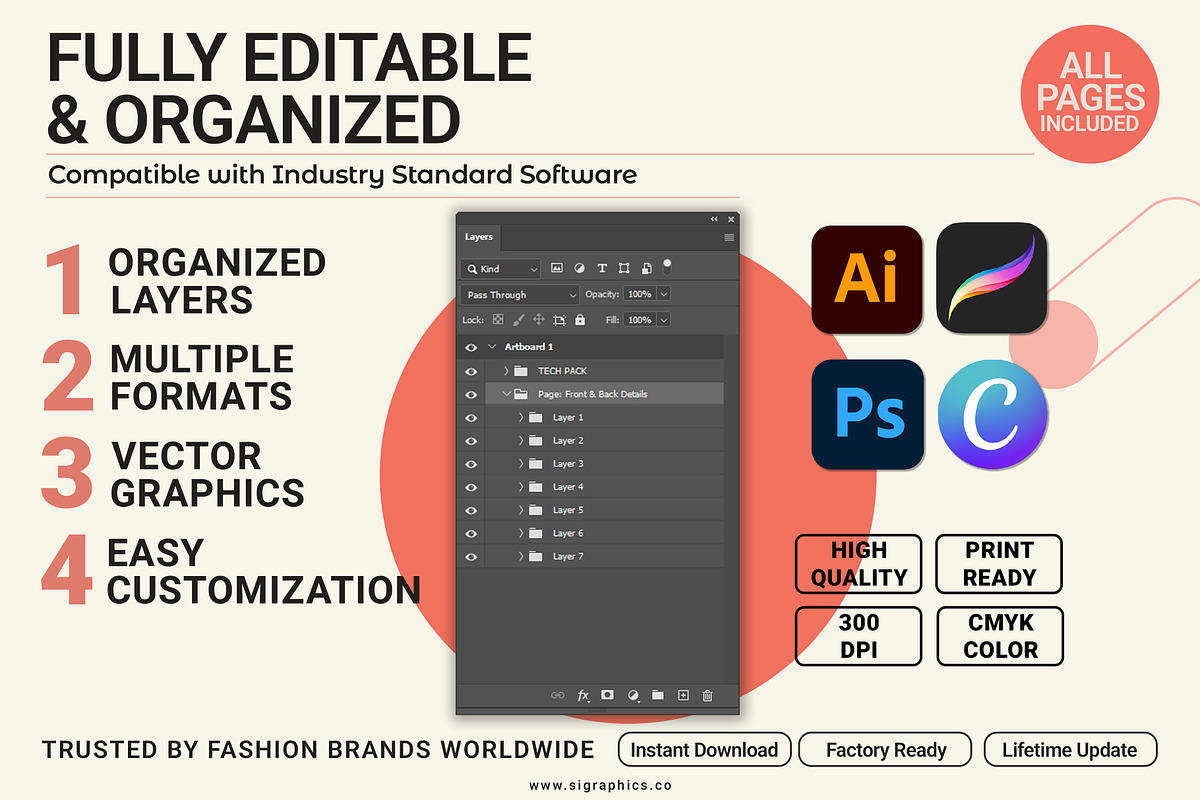Toggle visibility of Page: Front & Back Details
The image size is (1200, 800).
pos(471,394)
